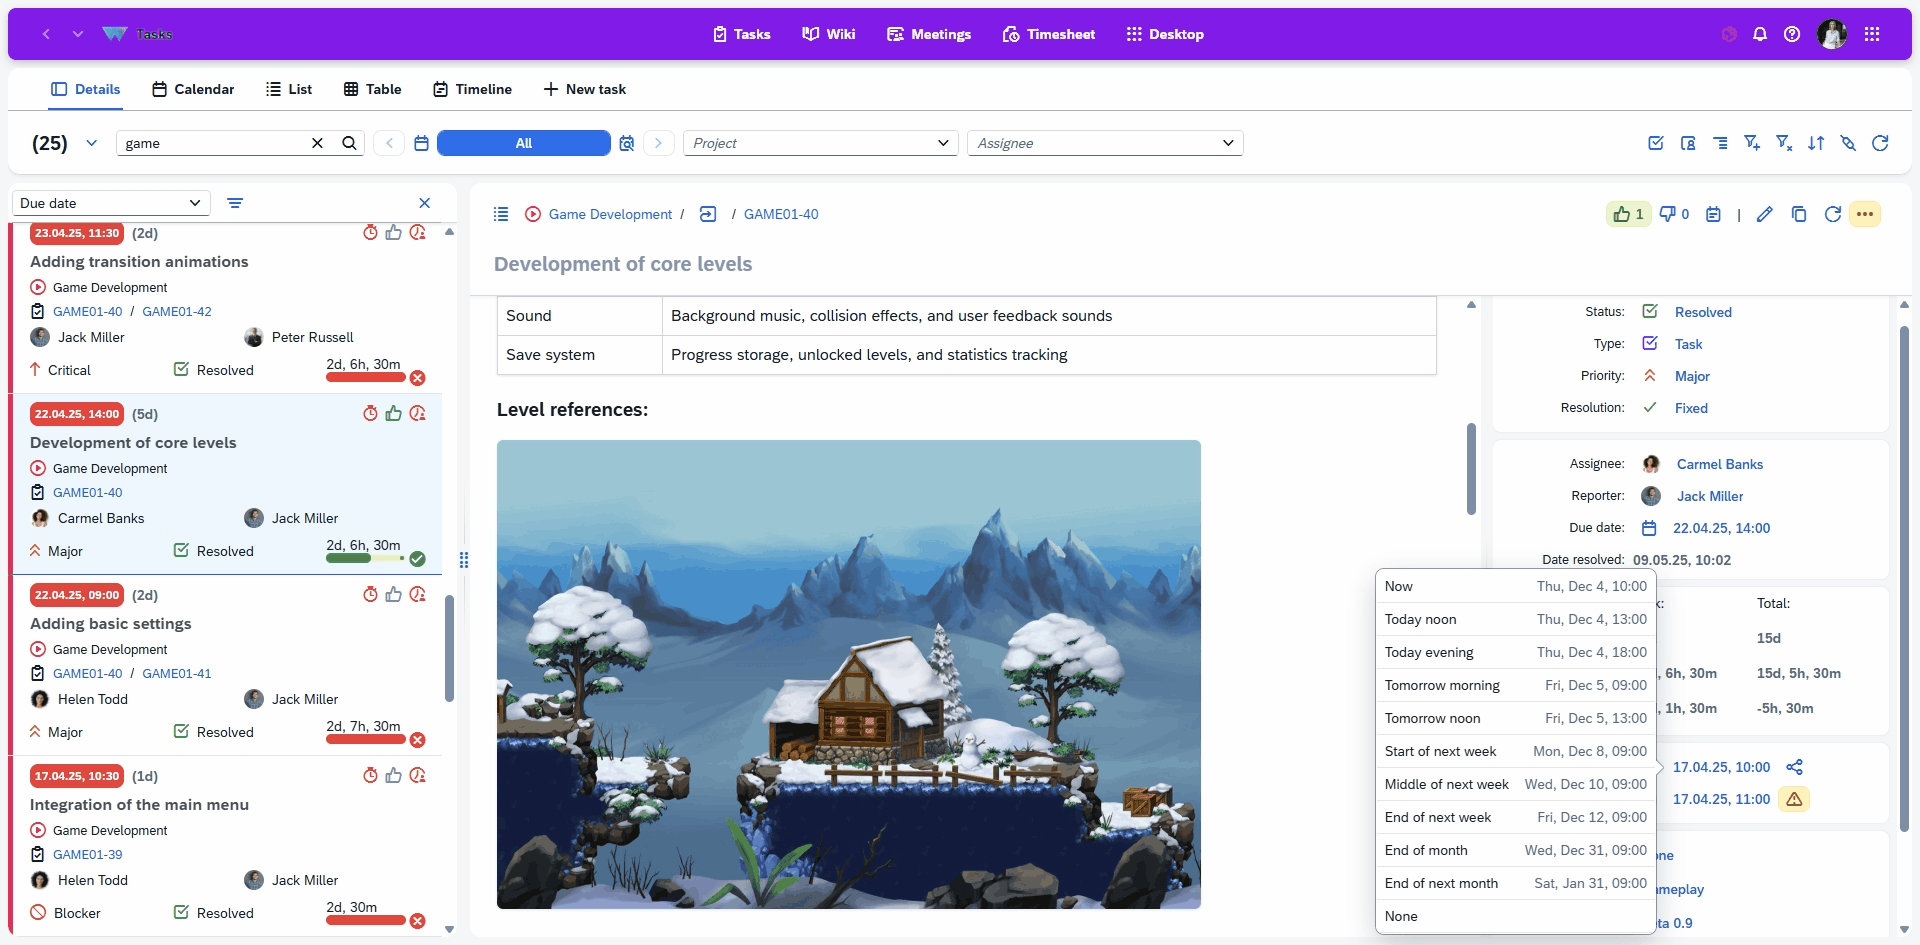
Task: Open the Due date sort dropdown
Action: click(x=110, y=203)
